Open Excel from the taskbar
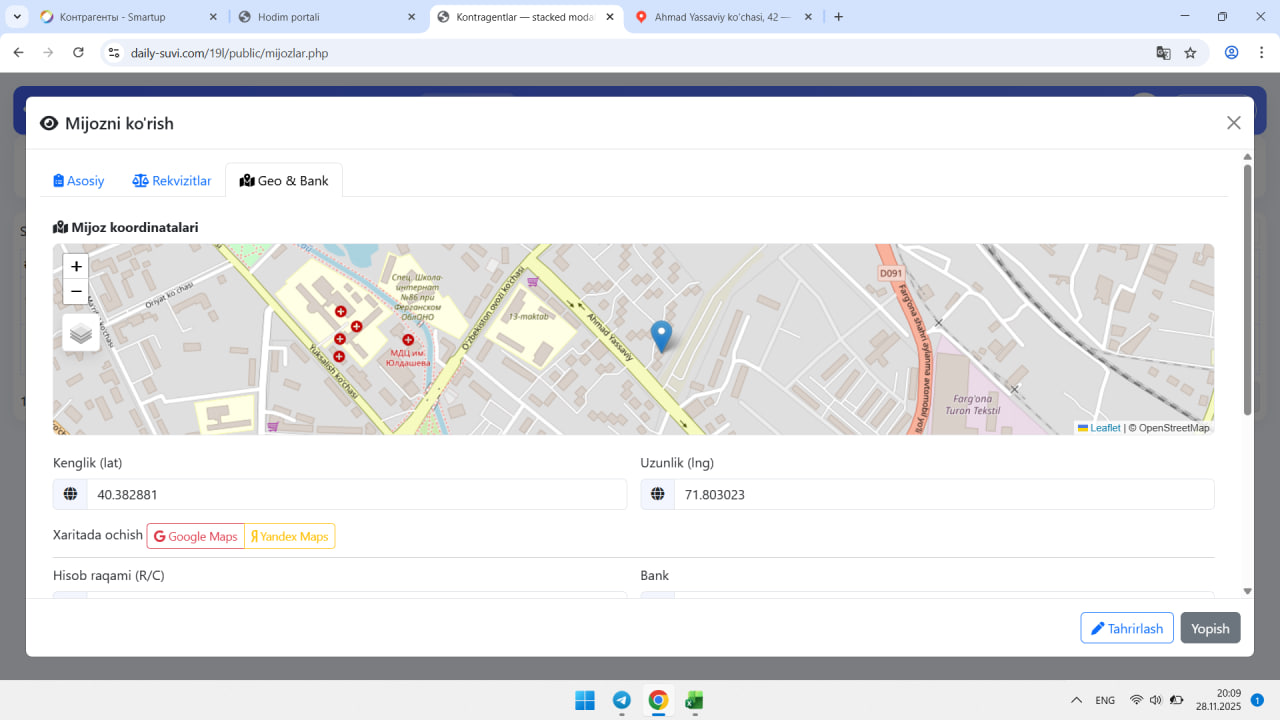The height and width of the screenshot is (720, 1280). [x=694, y=700]
